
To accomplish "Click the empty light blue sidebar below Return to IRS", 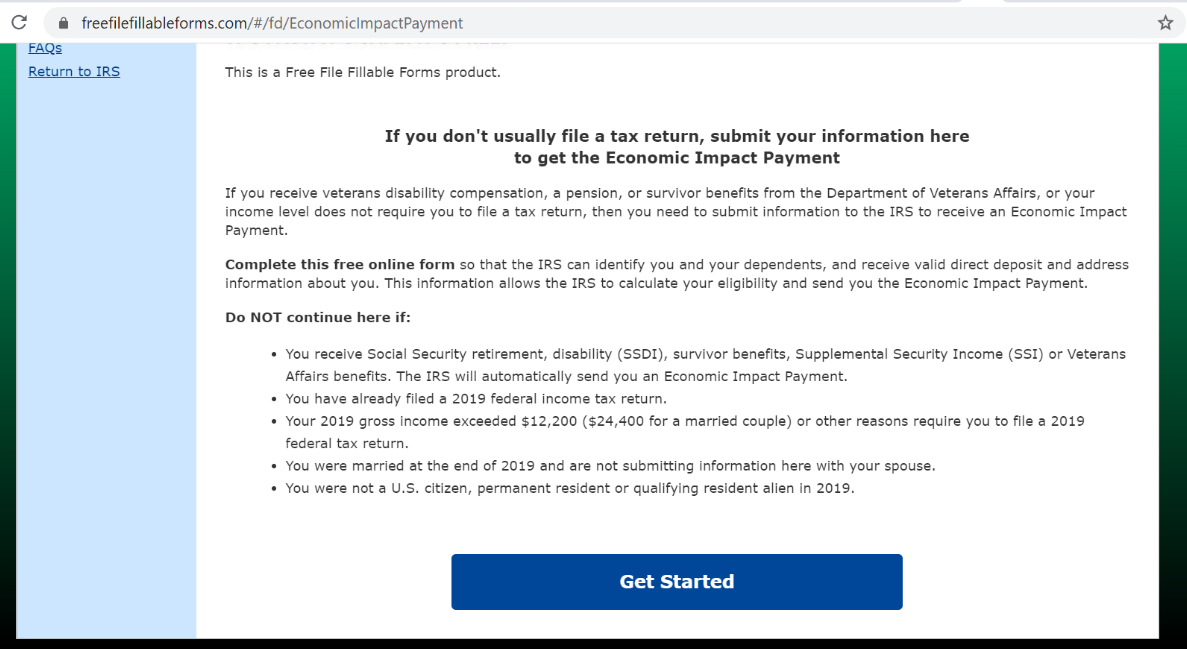I will point(106,350).
